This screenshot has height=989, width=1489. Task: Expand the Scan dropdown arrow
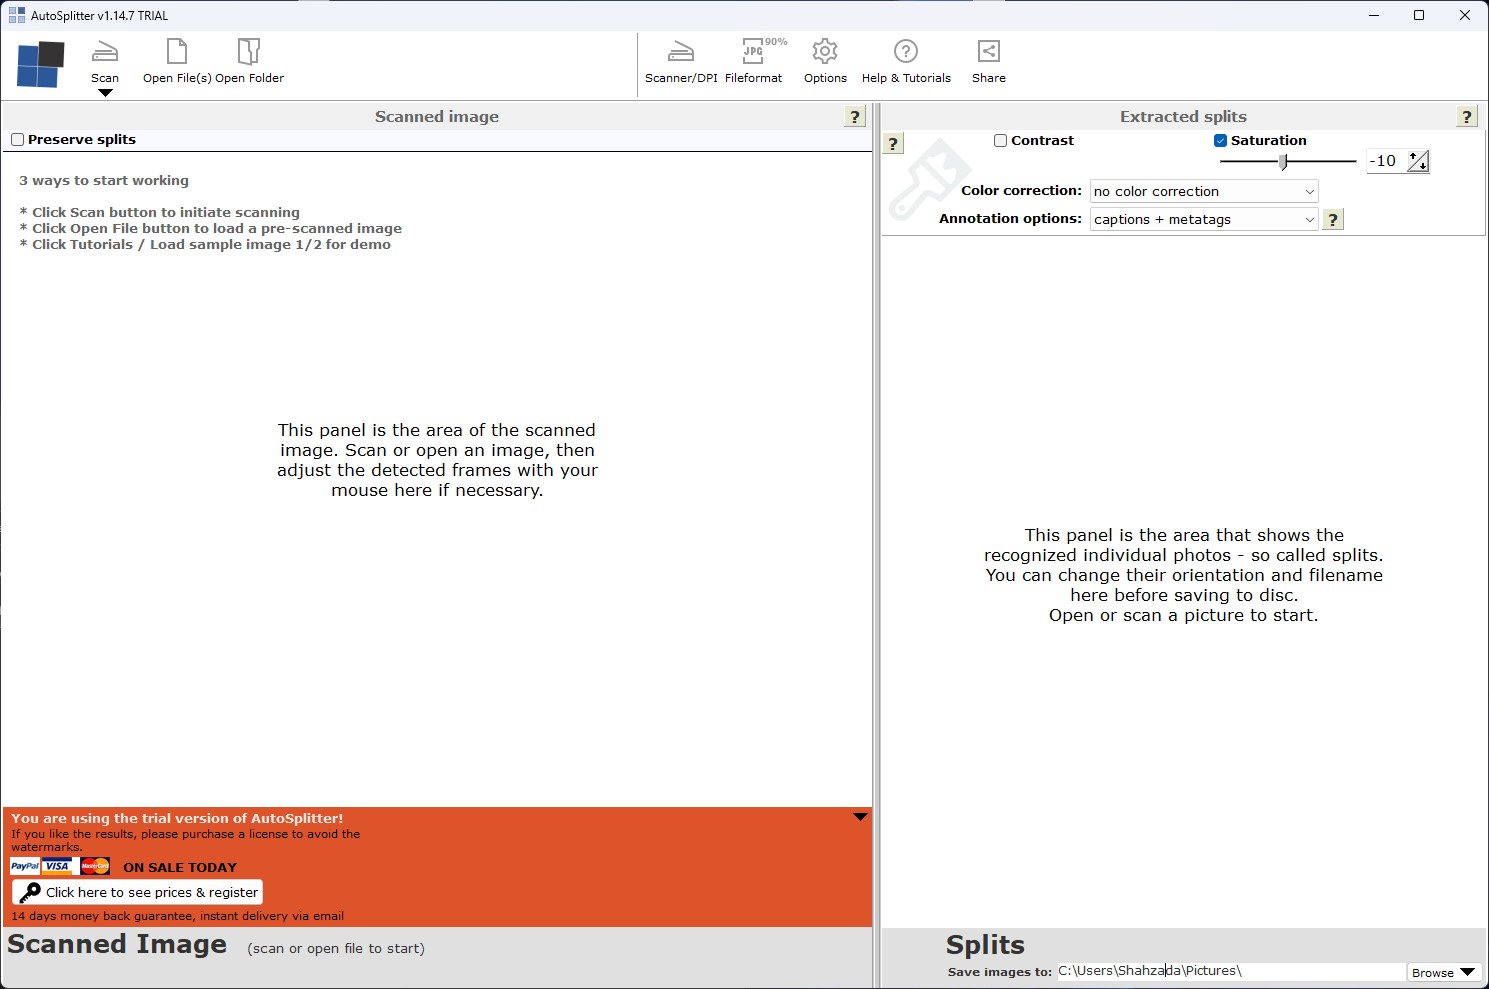tap(105, 93)
